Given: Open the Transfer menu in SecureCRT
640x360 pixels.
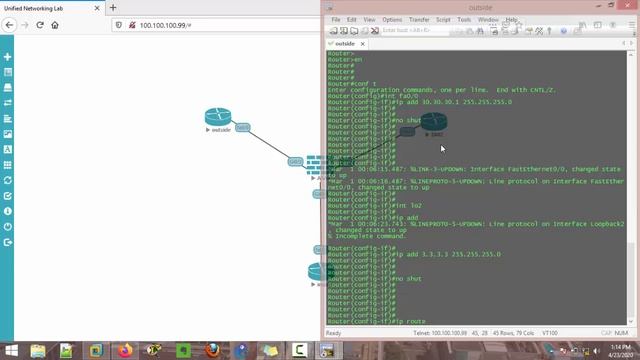Looking at the screenshot, I should 419,20.
